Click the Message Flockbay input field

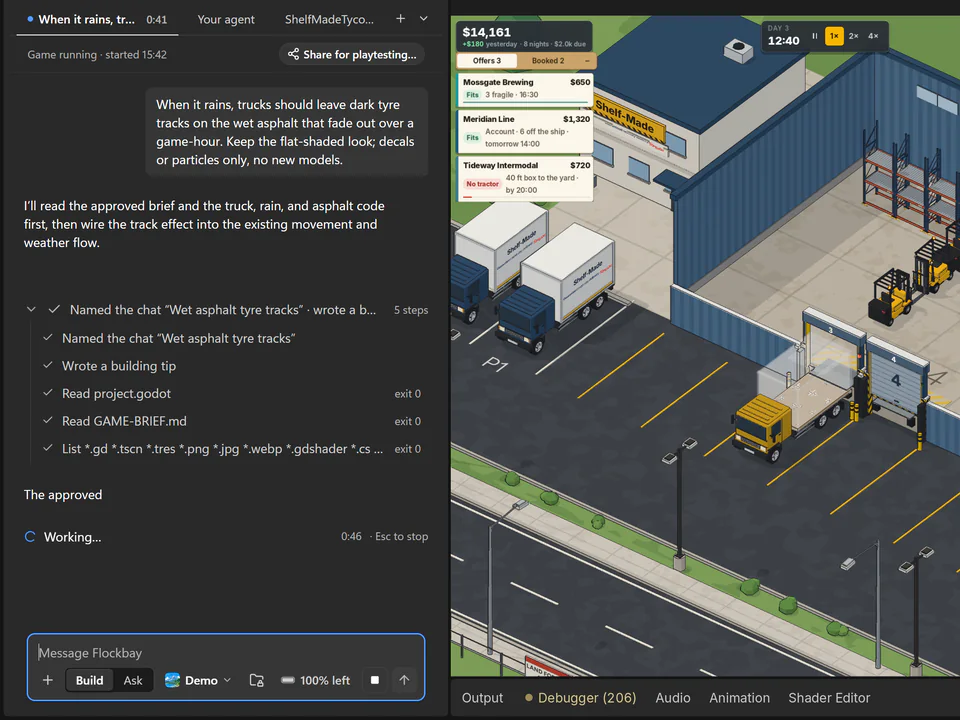click(225, 653)
